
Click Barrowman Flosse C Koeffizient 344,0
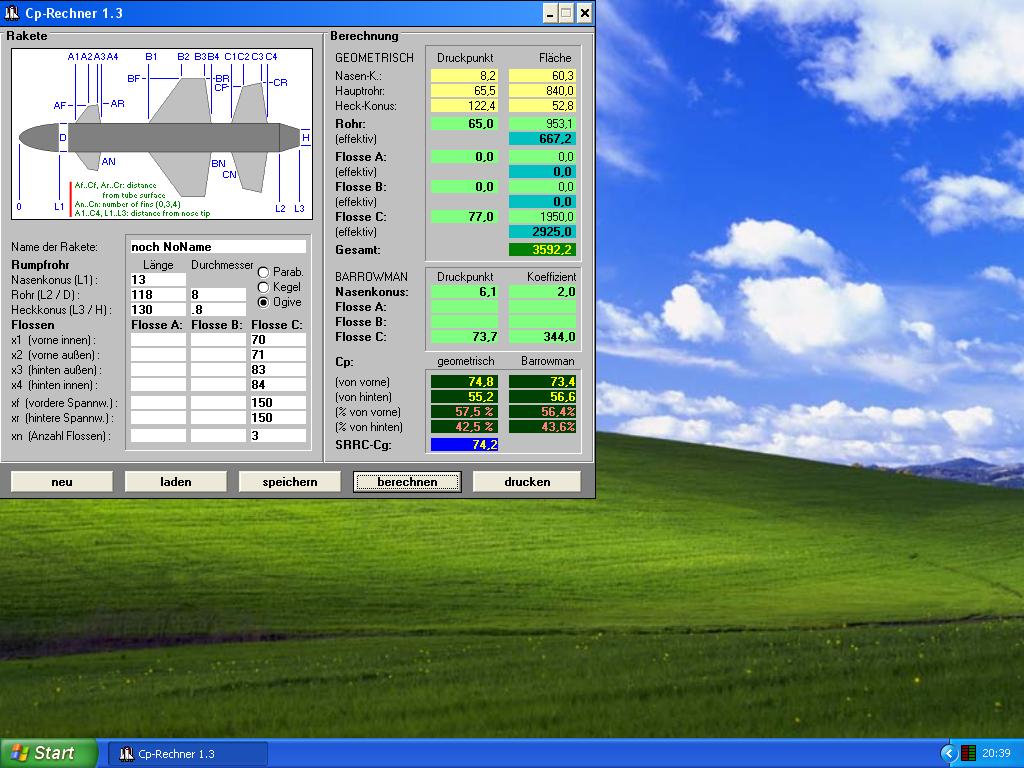[542, 337]
